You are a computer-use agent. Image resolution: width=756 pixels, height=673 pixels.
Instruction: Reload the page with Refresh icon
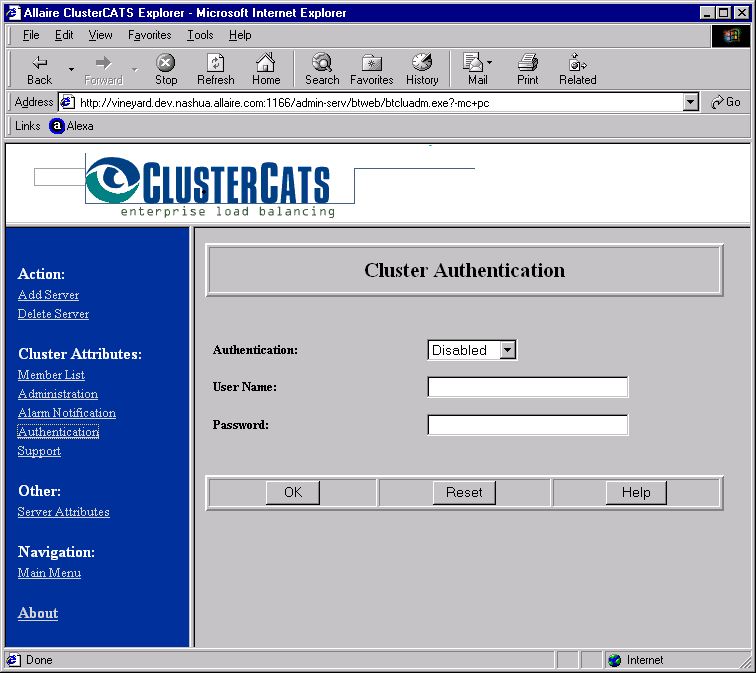(216, 62)
